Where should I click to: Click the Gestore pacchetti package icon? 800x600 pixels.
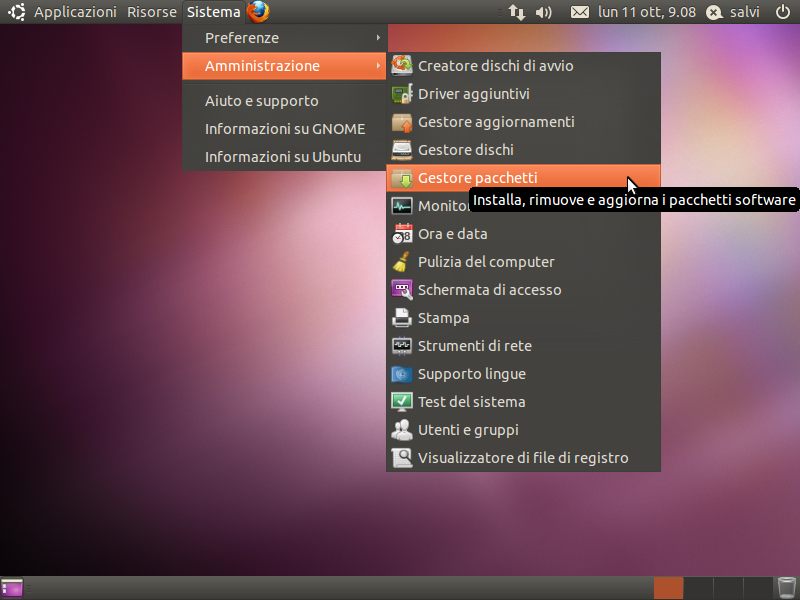[x=402, y=178]
